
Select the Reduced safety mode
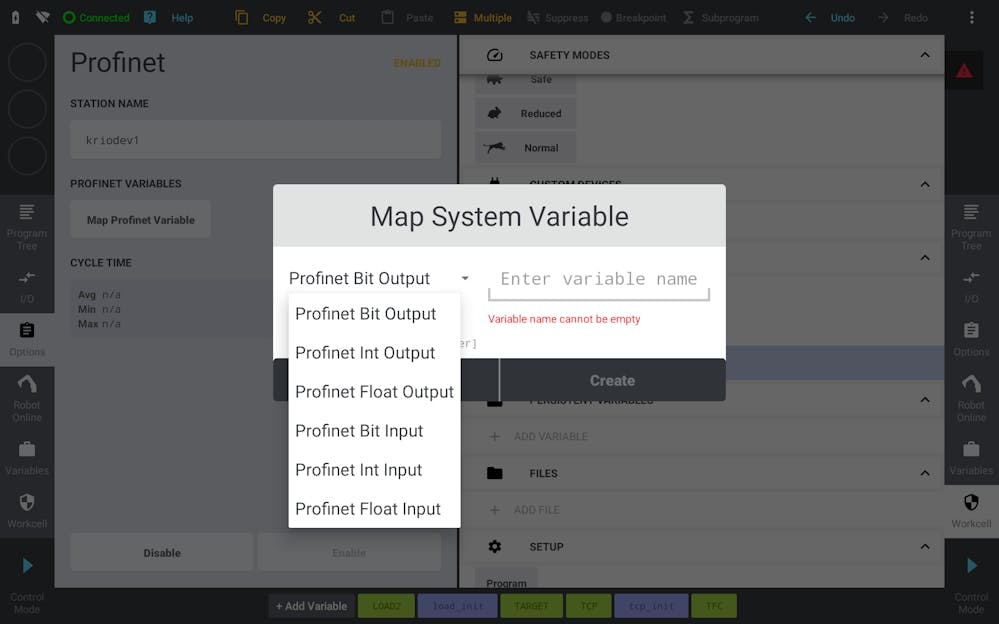pyautogui.click(x=526, y=113)
